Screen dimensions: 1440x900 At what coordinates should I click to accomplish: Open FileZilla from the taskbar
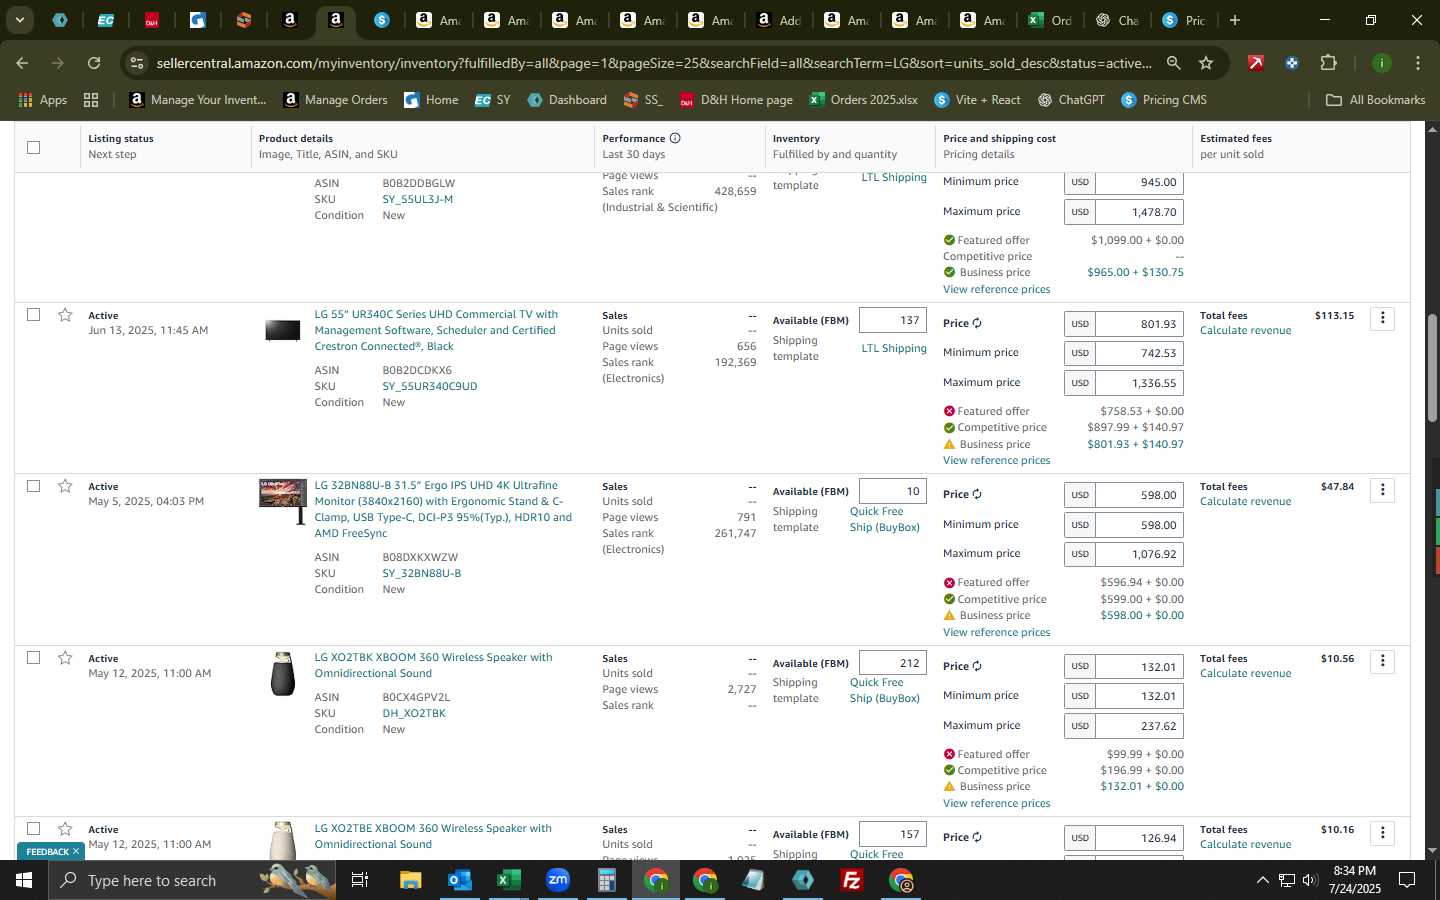click(x=852, y=880)
